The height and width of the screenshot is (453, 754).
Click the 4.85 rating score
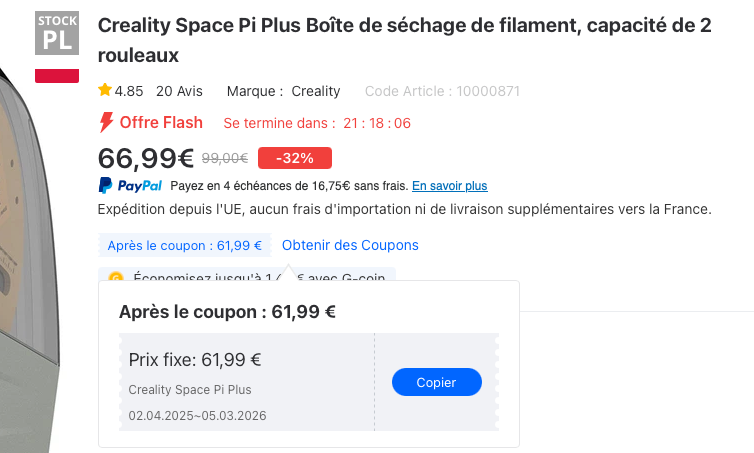pos(129,91)
